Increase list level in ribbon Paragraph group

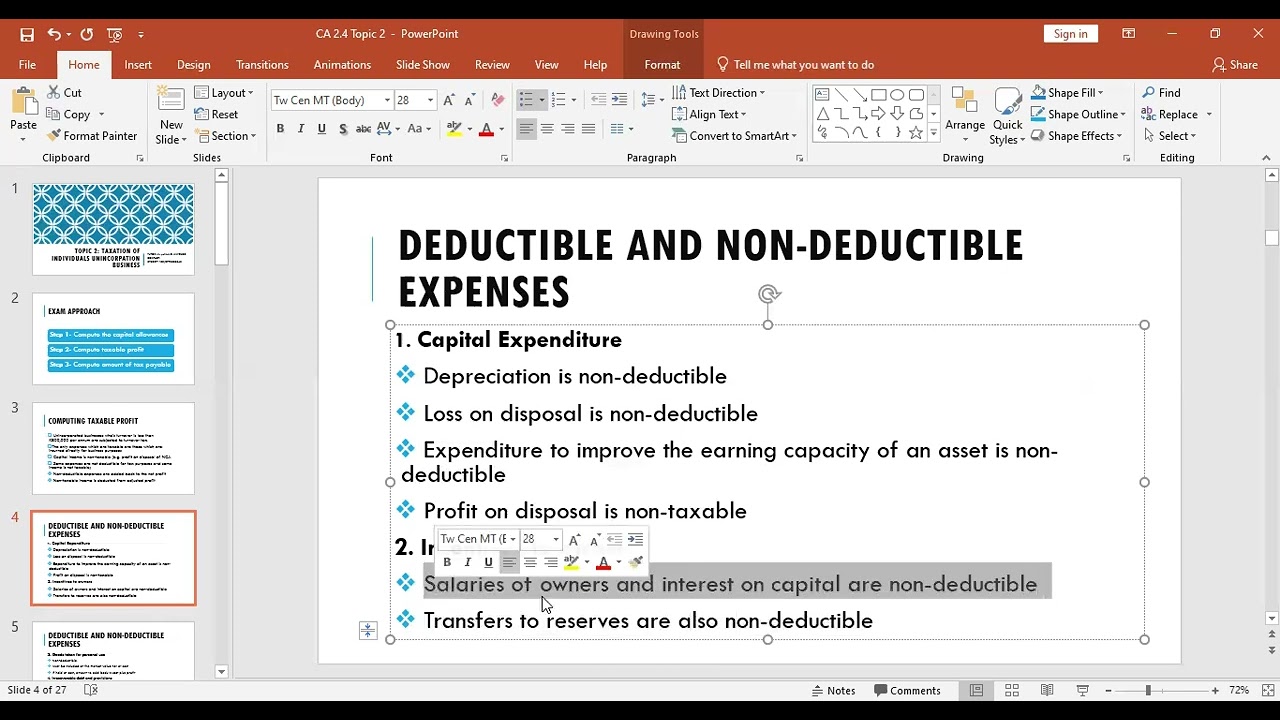point(619,100)
